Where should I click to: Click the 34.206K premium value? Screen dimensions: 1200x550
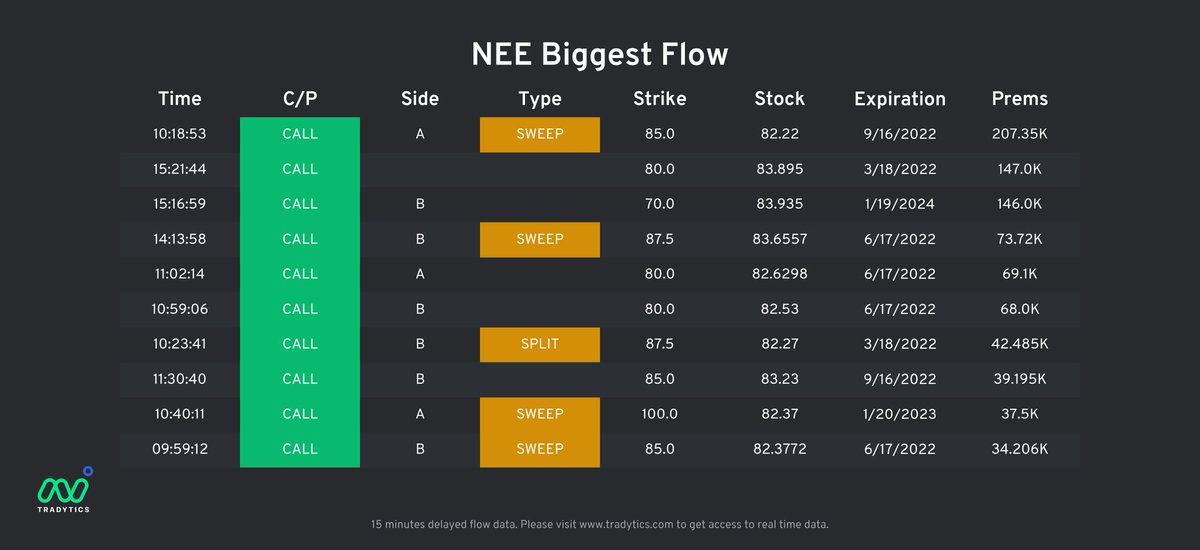(1020, 449)
